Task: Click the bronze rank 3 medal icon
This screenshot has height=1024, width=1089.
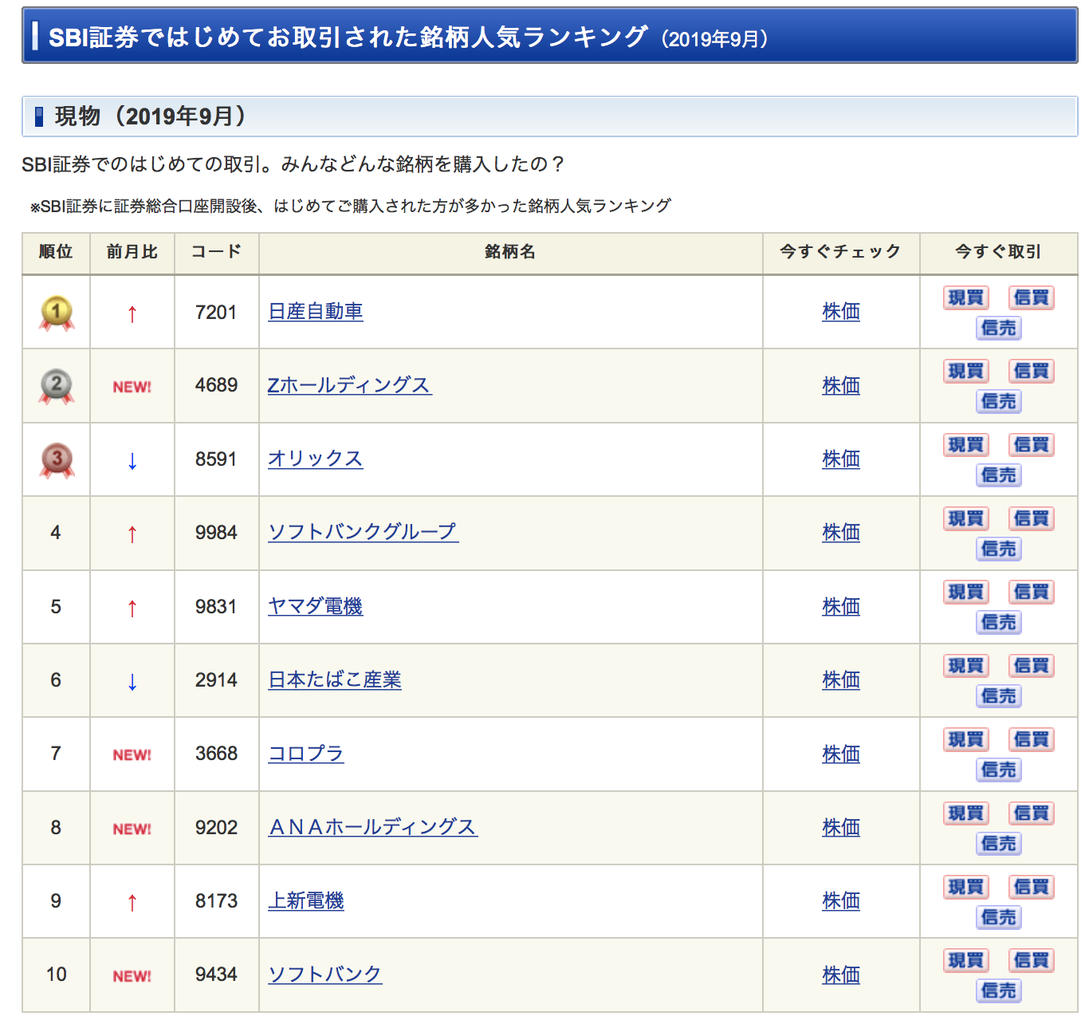Action: (x=56, y=461)
